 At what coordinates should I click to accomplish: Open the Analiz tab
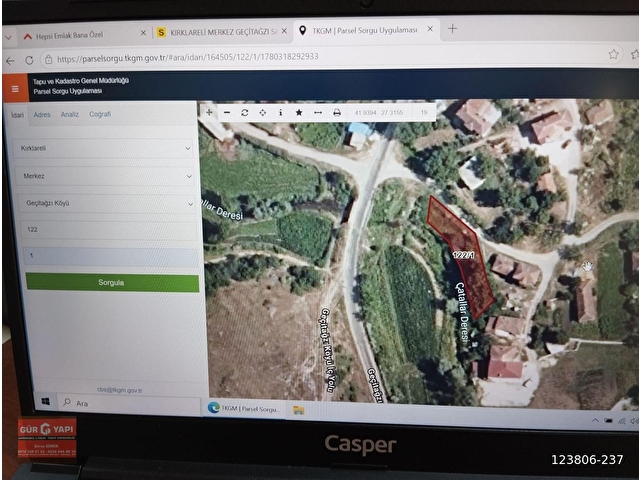[69, 114]
